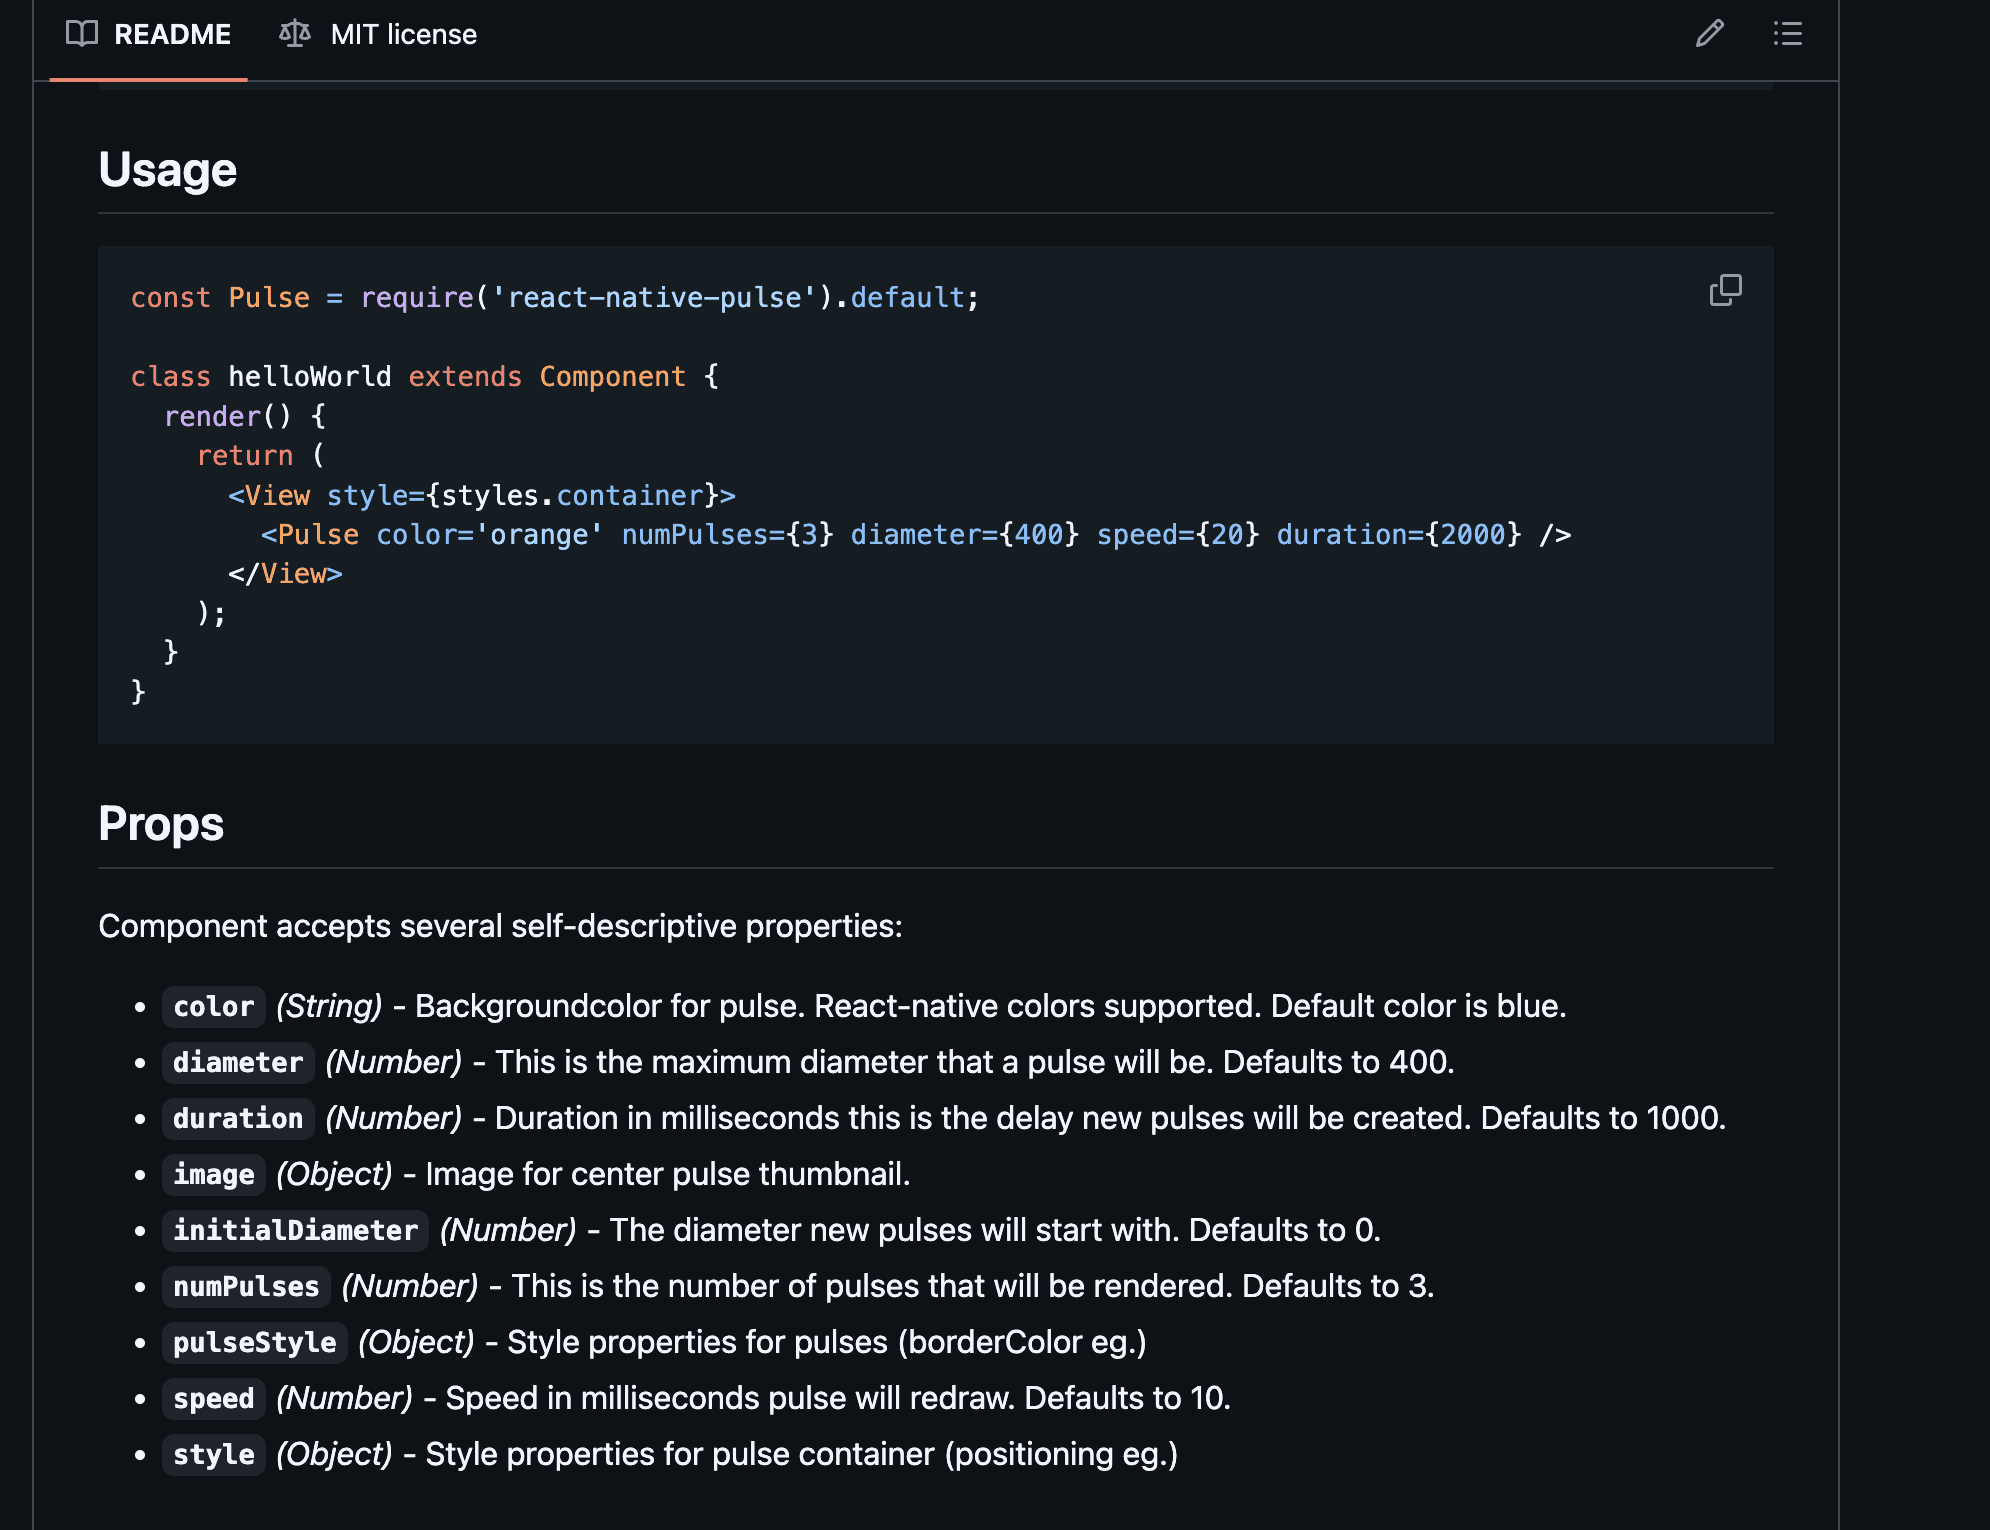
Task: Click the scales icon beside MIT license
Action: click(294, 34)
